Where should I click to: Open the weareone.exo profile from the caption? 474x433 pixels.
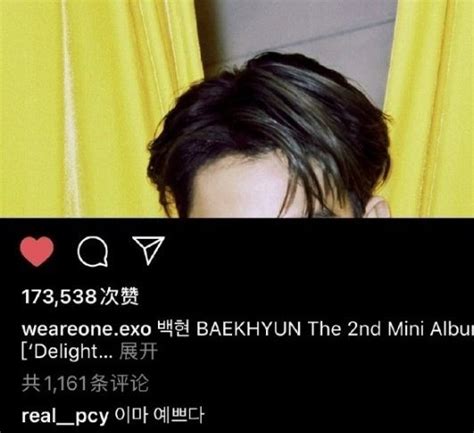(x=86, y=329)
